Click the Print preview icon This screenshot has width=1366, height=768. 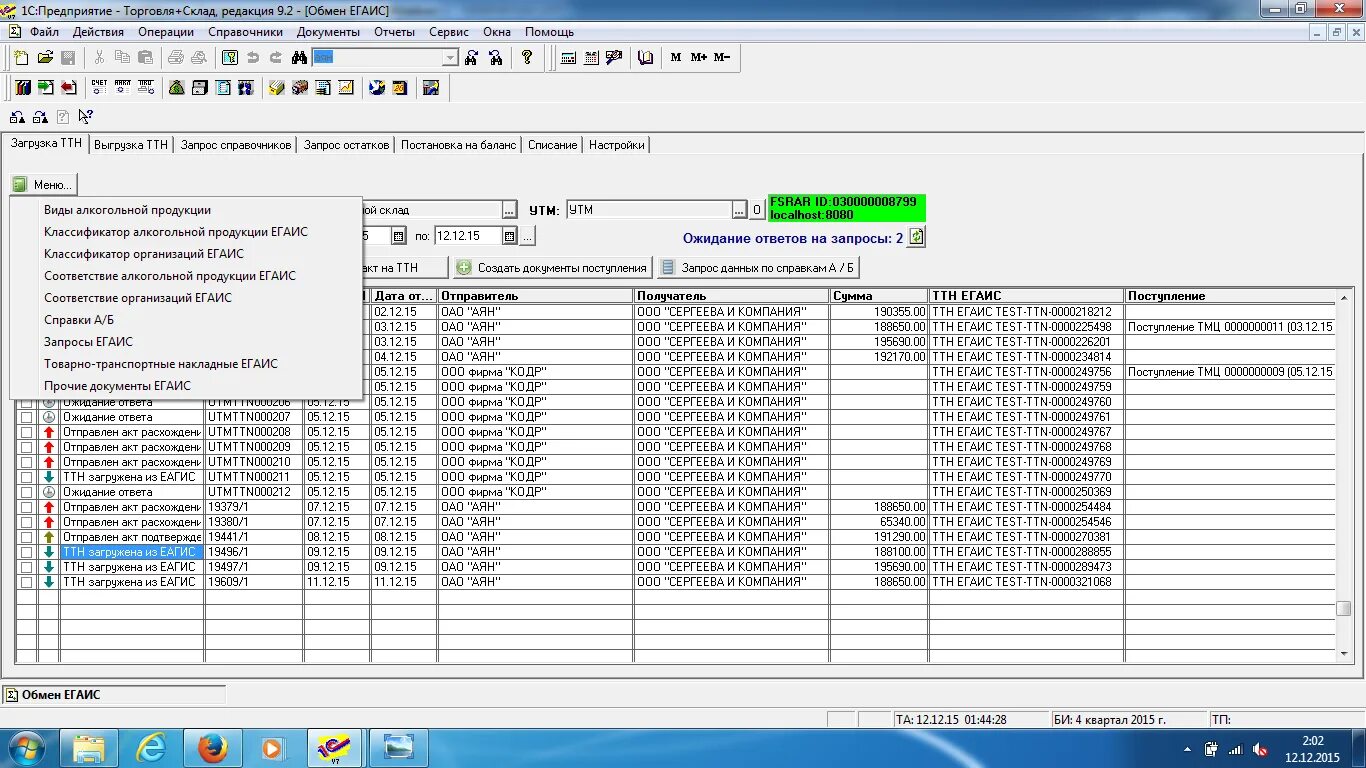[x=199, y=58]
